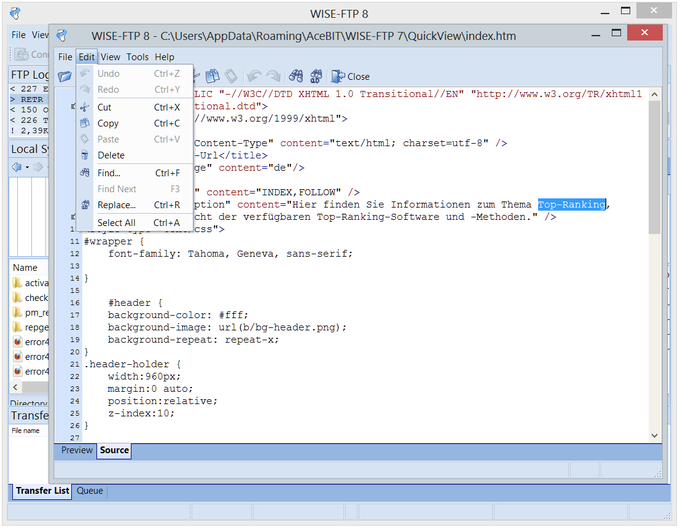Click the Forward arrow in Local System panel
The width and height of the screenshot is (680, 530).
point(38,167)
